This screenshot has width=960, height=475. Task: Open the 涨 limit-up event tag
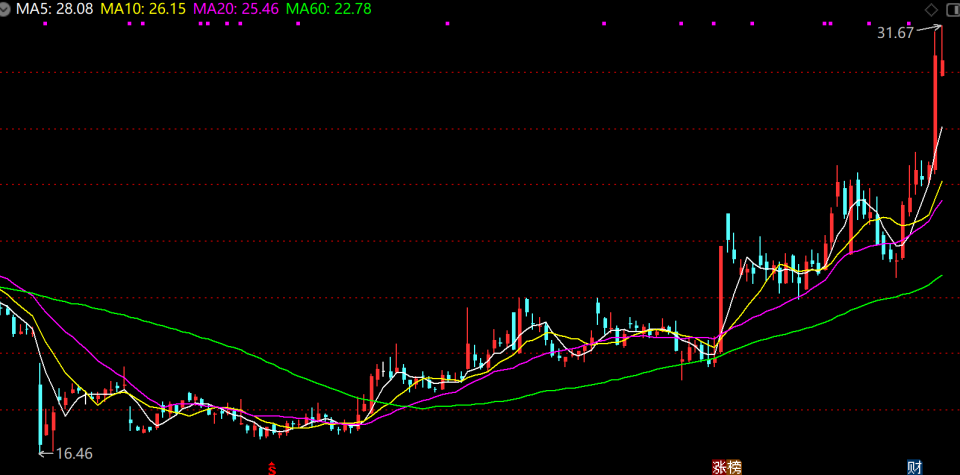point(719,468)
